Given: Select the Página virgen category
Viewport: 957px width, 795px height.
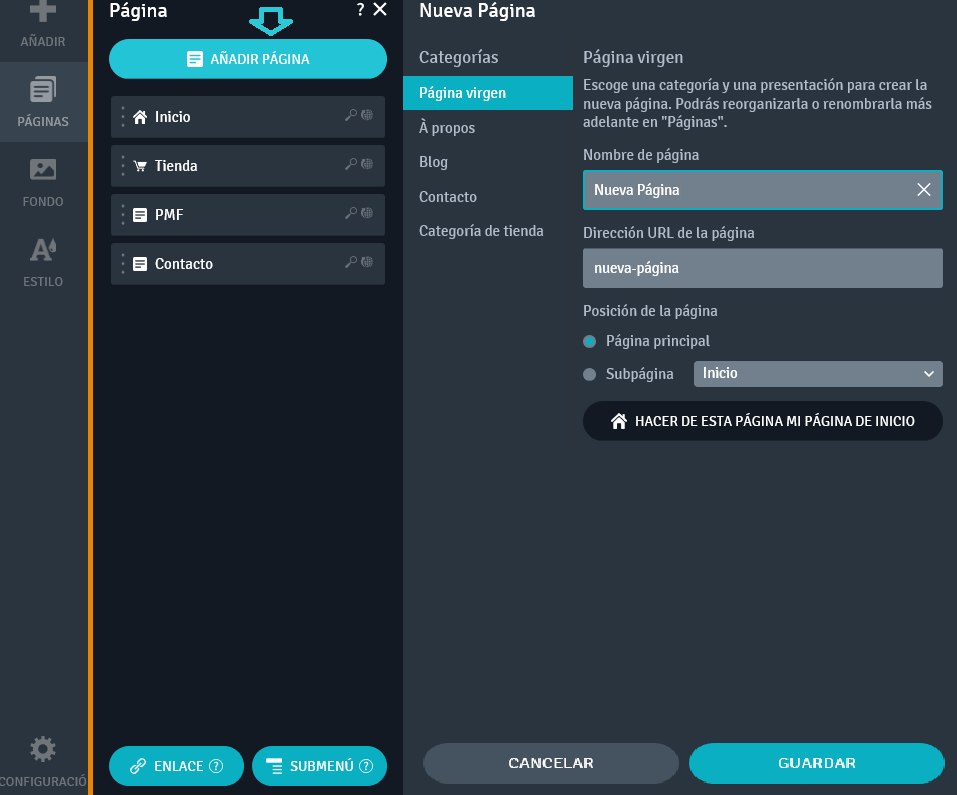Looking at the screenshot, I should pyautogui.click(x=488, y=93).
